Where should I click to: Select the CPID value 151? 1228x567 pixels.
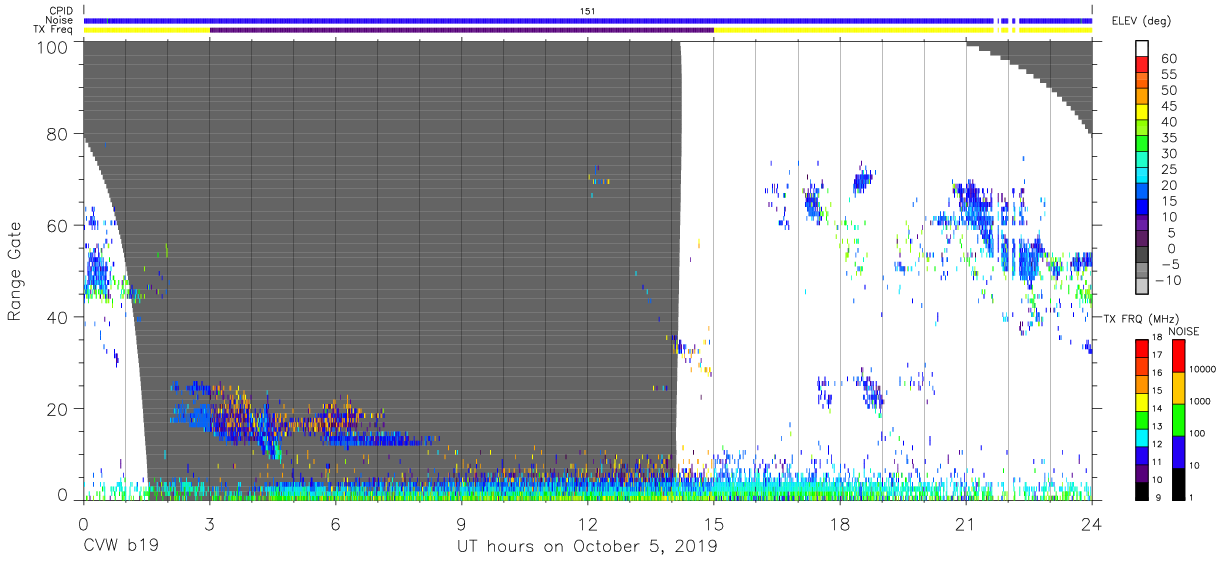click(588, 11)
